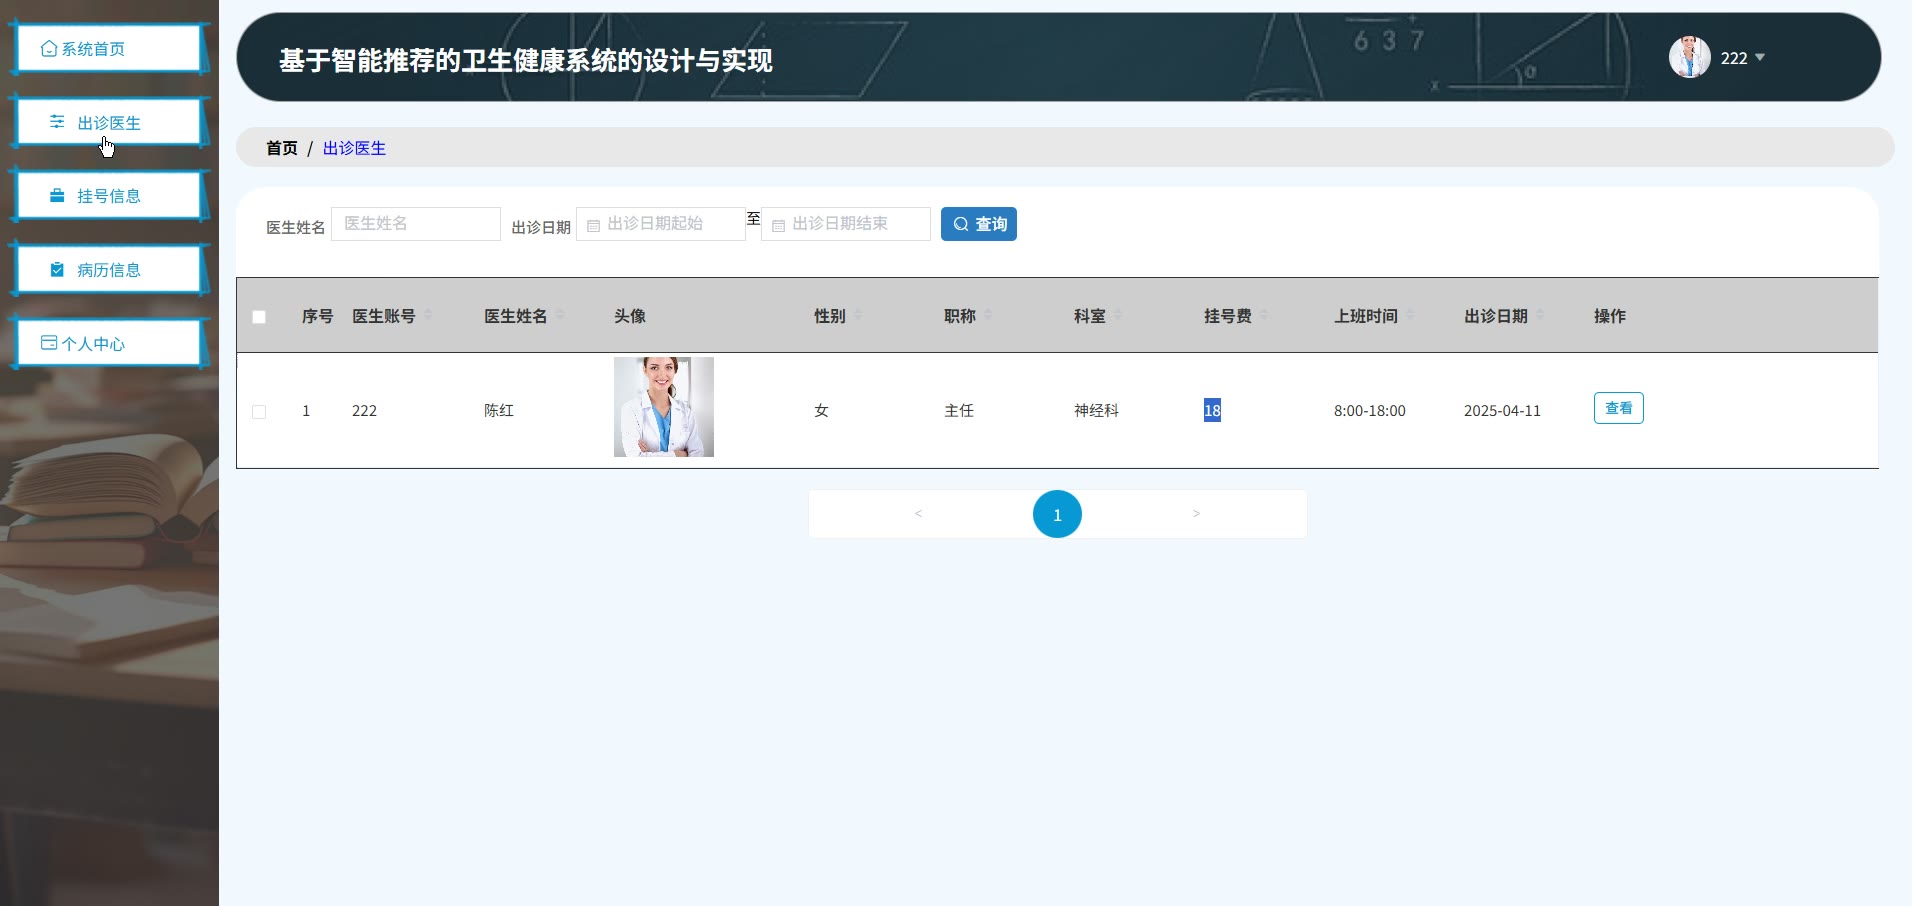
Task: Check the row checkbox for doctor 陈红
Action: click(x=259, y=412)
